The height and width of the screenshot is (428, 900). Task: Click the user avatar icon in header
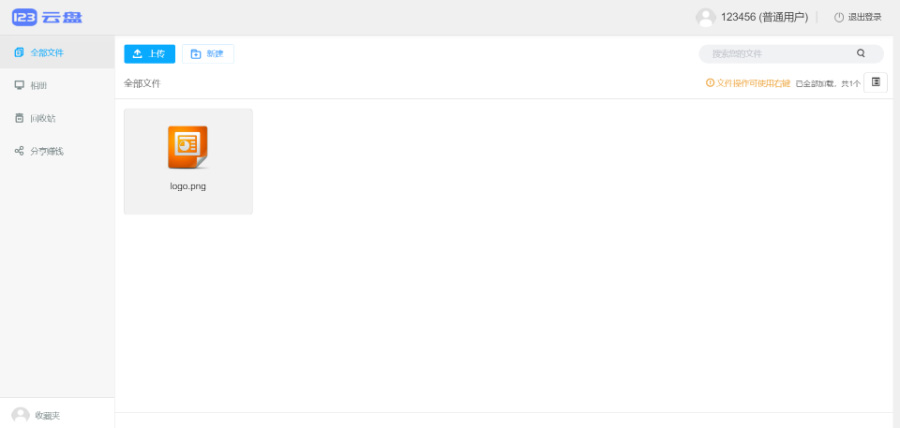click(x=706, y=17)
